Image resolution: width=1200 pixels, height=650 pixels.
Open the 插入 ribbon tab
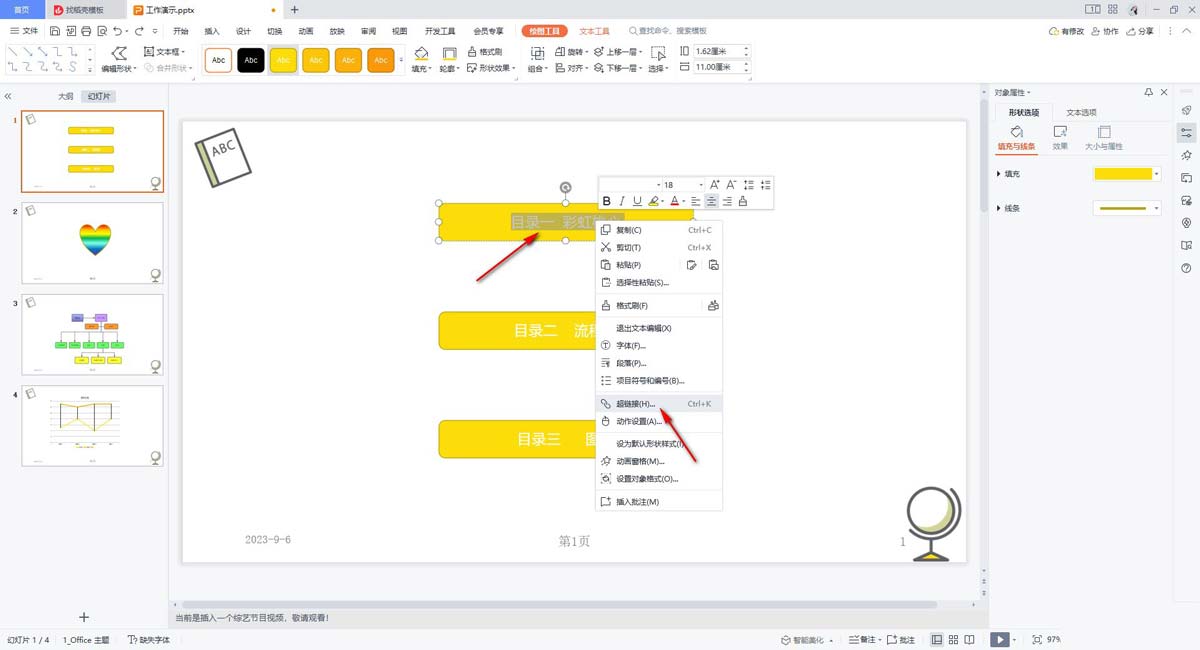212,31
